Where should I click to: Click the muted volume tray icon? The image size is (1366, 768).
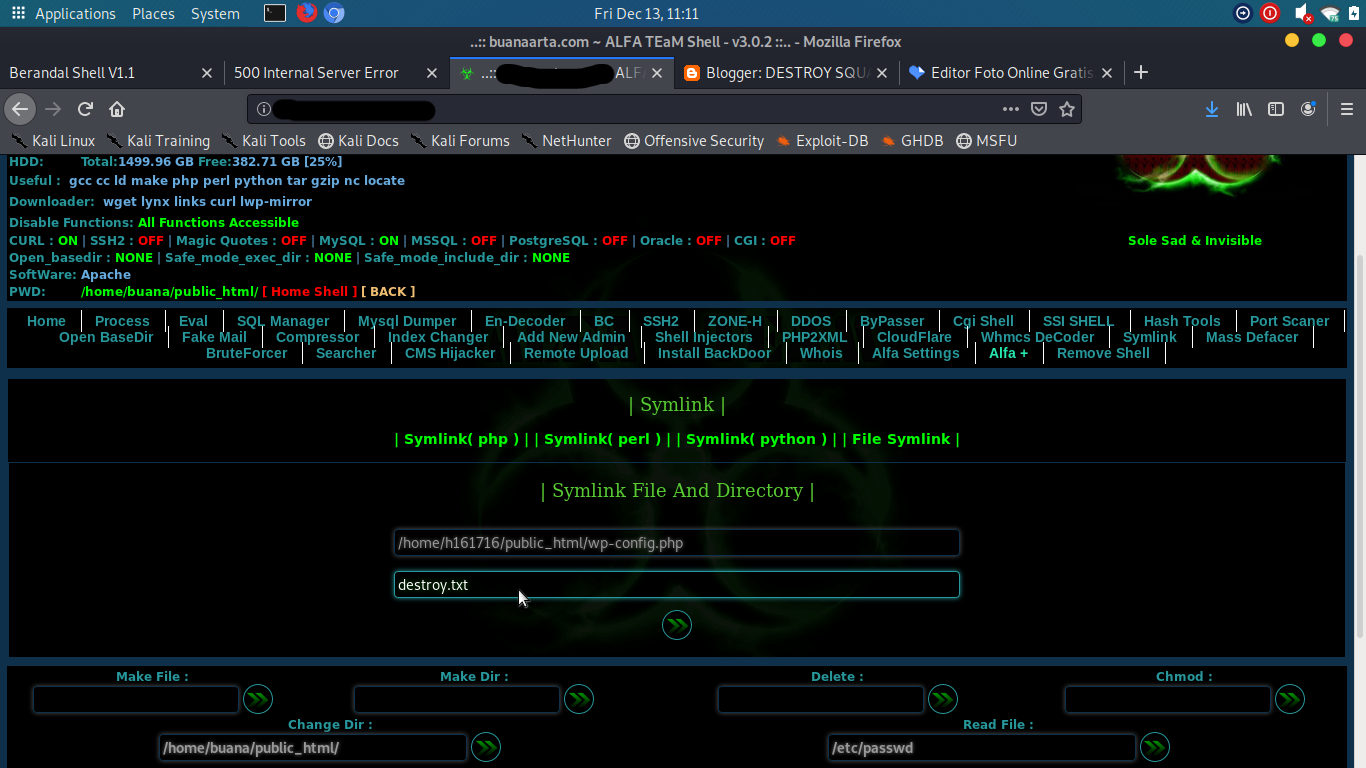tap(1302, 13)
